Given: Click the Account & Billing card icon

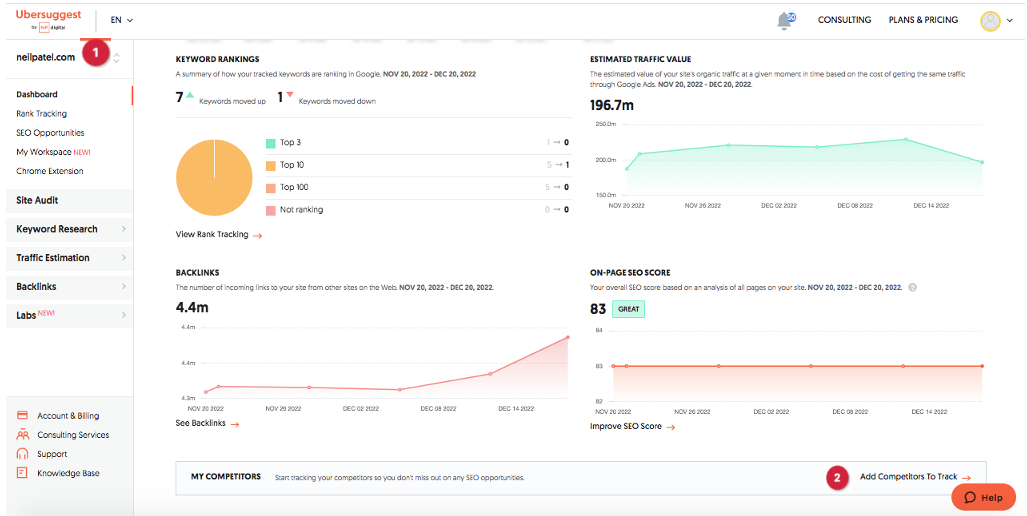Looking at the screenshot, I should (x=22, y=415).
